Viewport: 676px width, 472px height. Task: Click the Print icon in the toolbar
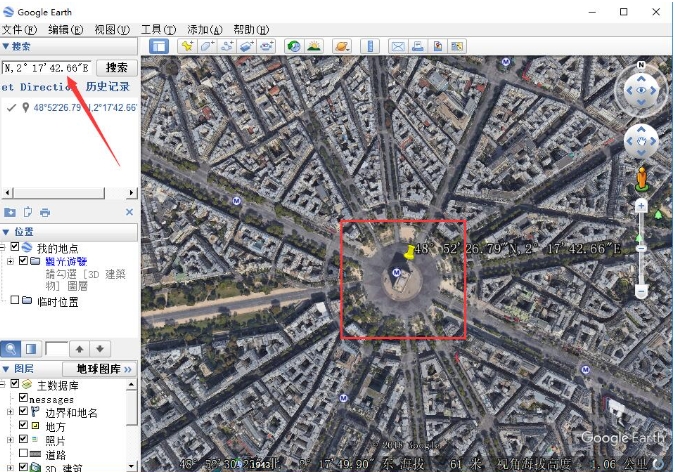pyautogui.click(x=417, y=46)
